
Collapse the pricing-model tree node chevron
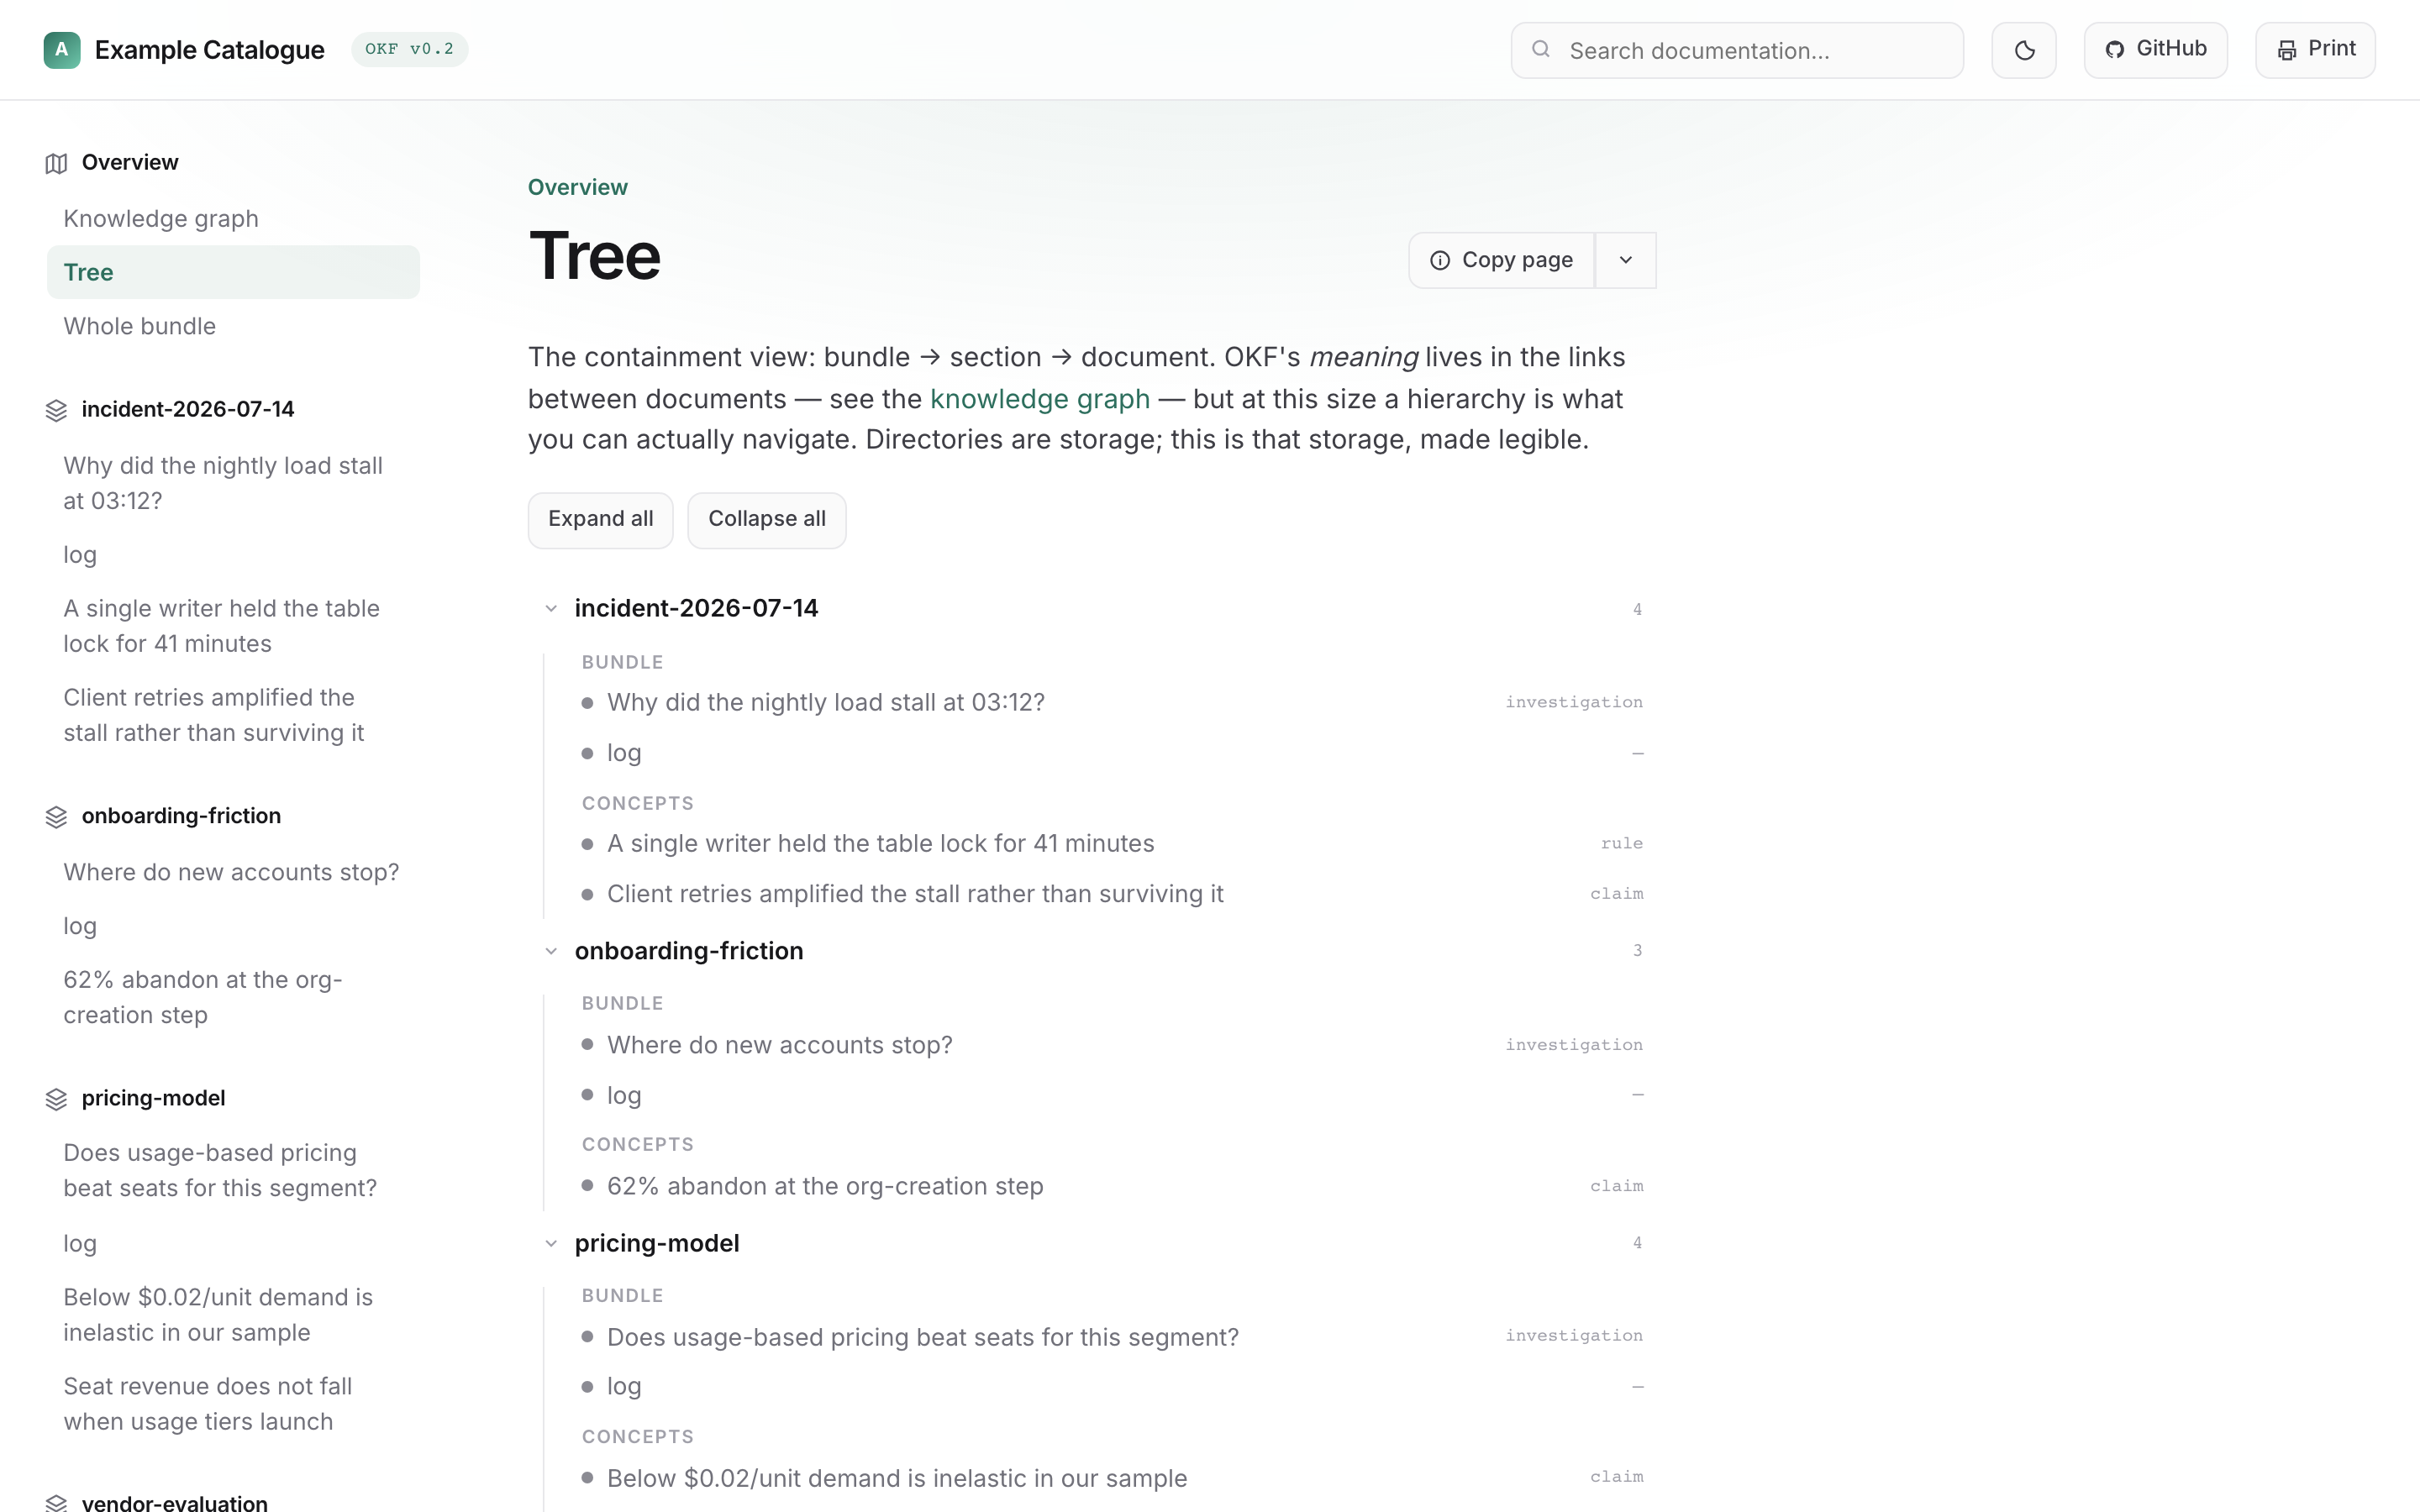pyautogui.click(x=551, y=1244)
